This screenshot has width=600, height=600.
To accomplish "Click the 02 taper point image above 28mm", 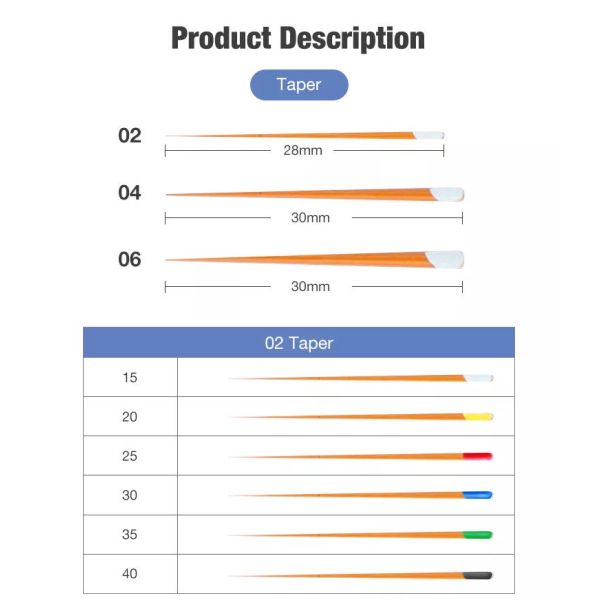I will [304, 135].
